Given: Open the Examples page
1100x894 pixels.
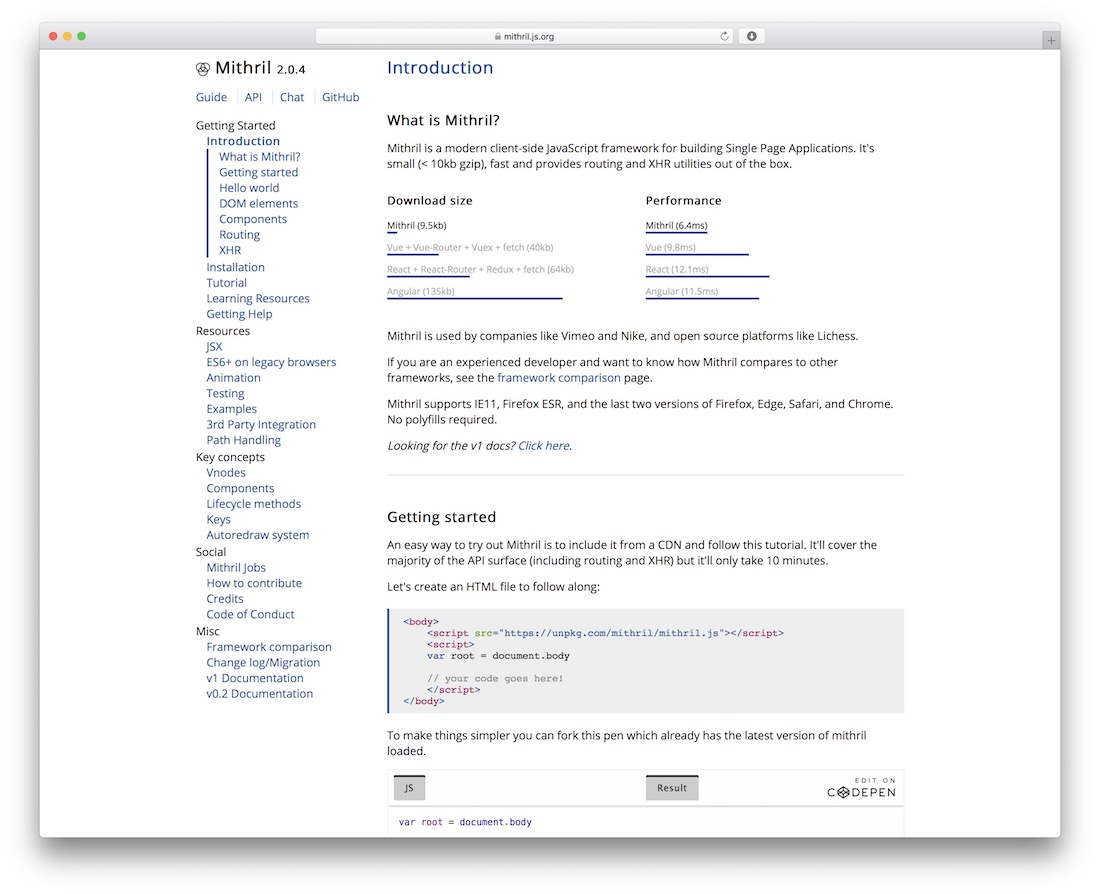Looking at the screenshot, I should click(232, 409).
